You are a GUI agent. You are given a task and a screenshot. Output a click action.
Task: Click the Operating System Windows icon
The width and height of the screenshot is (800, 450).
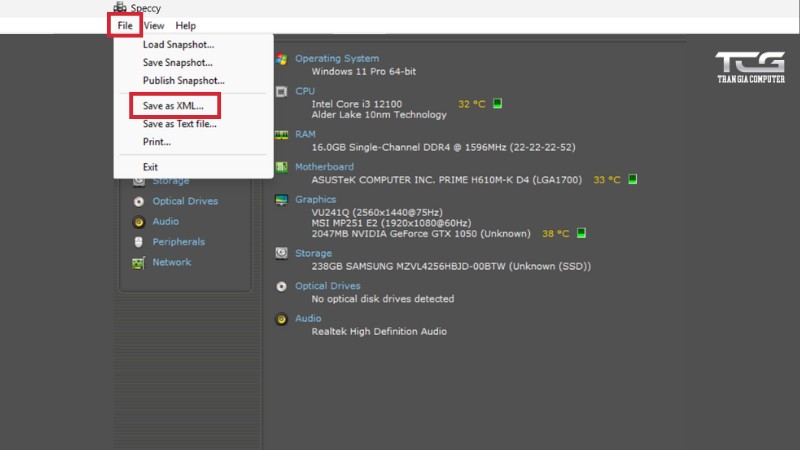click(282, 59)
